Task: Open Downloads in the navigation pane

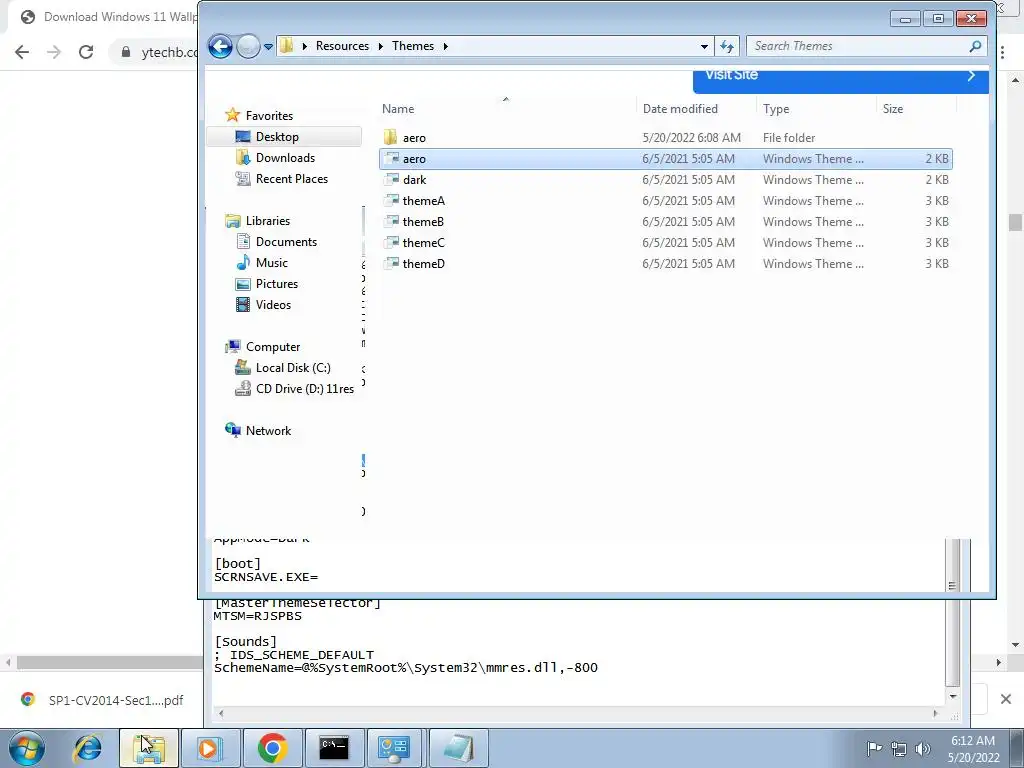Action: point(285,157)
